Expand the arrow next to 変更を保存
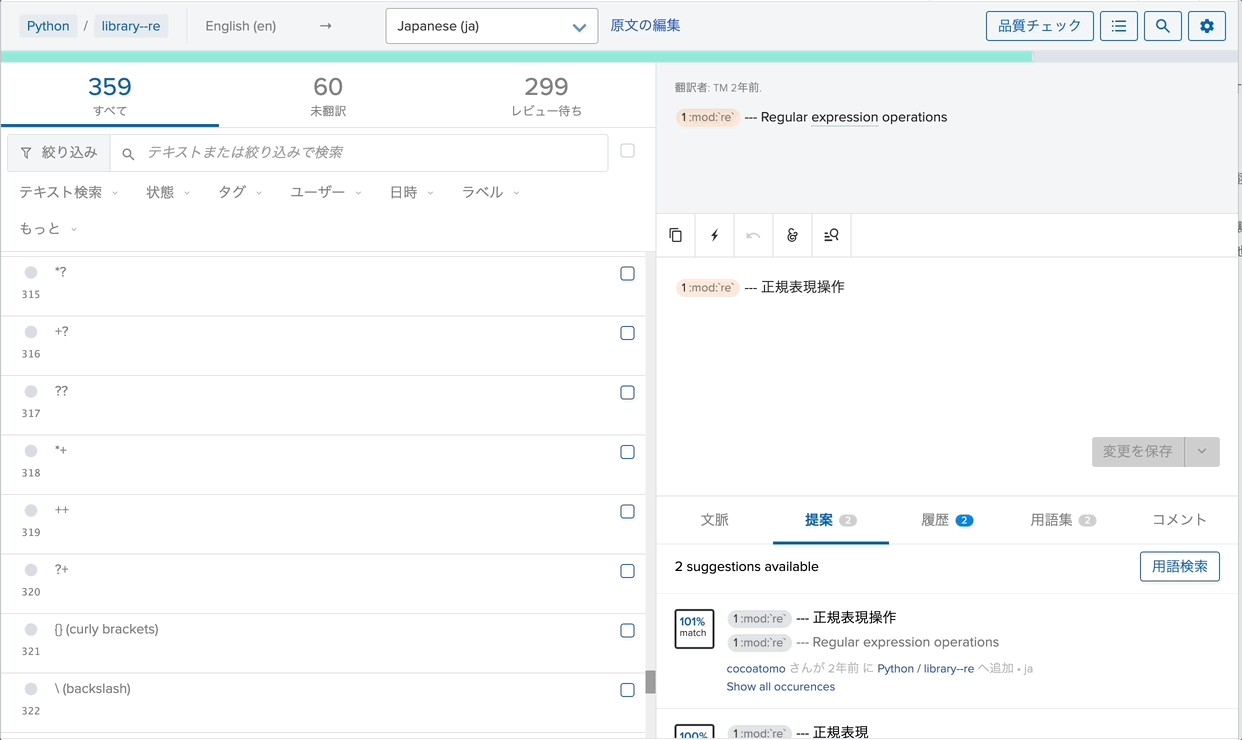This screenshot has height=740, width=1242. [1201, 452]
